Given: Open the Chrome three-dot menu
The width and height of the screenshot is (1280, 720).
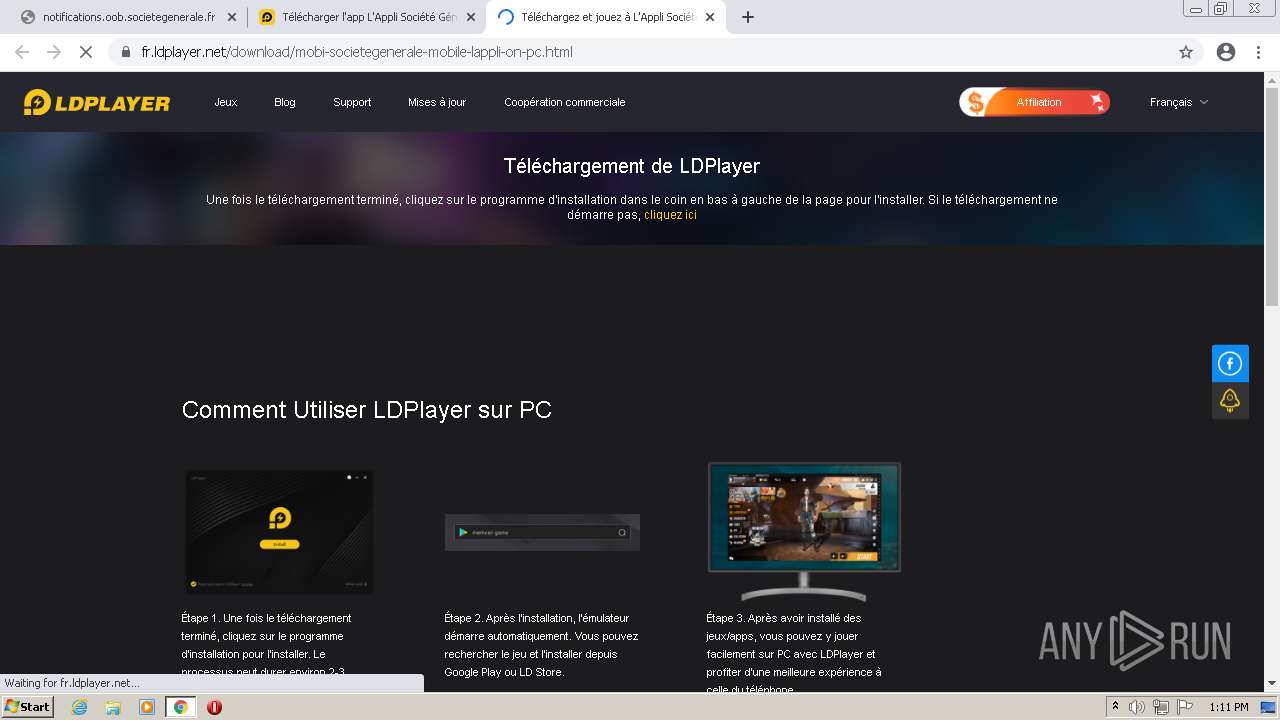Looking at the screenshot, I should pyautogui.click(x=1258, y=52).
